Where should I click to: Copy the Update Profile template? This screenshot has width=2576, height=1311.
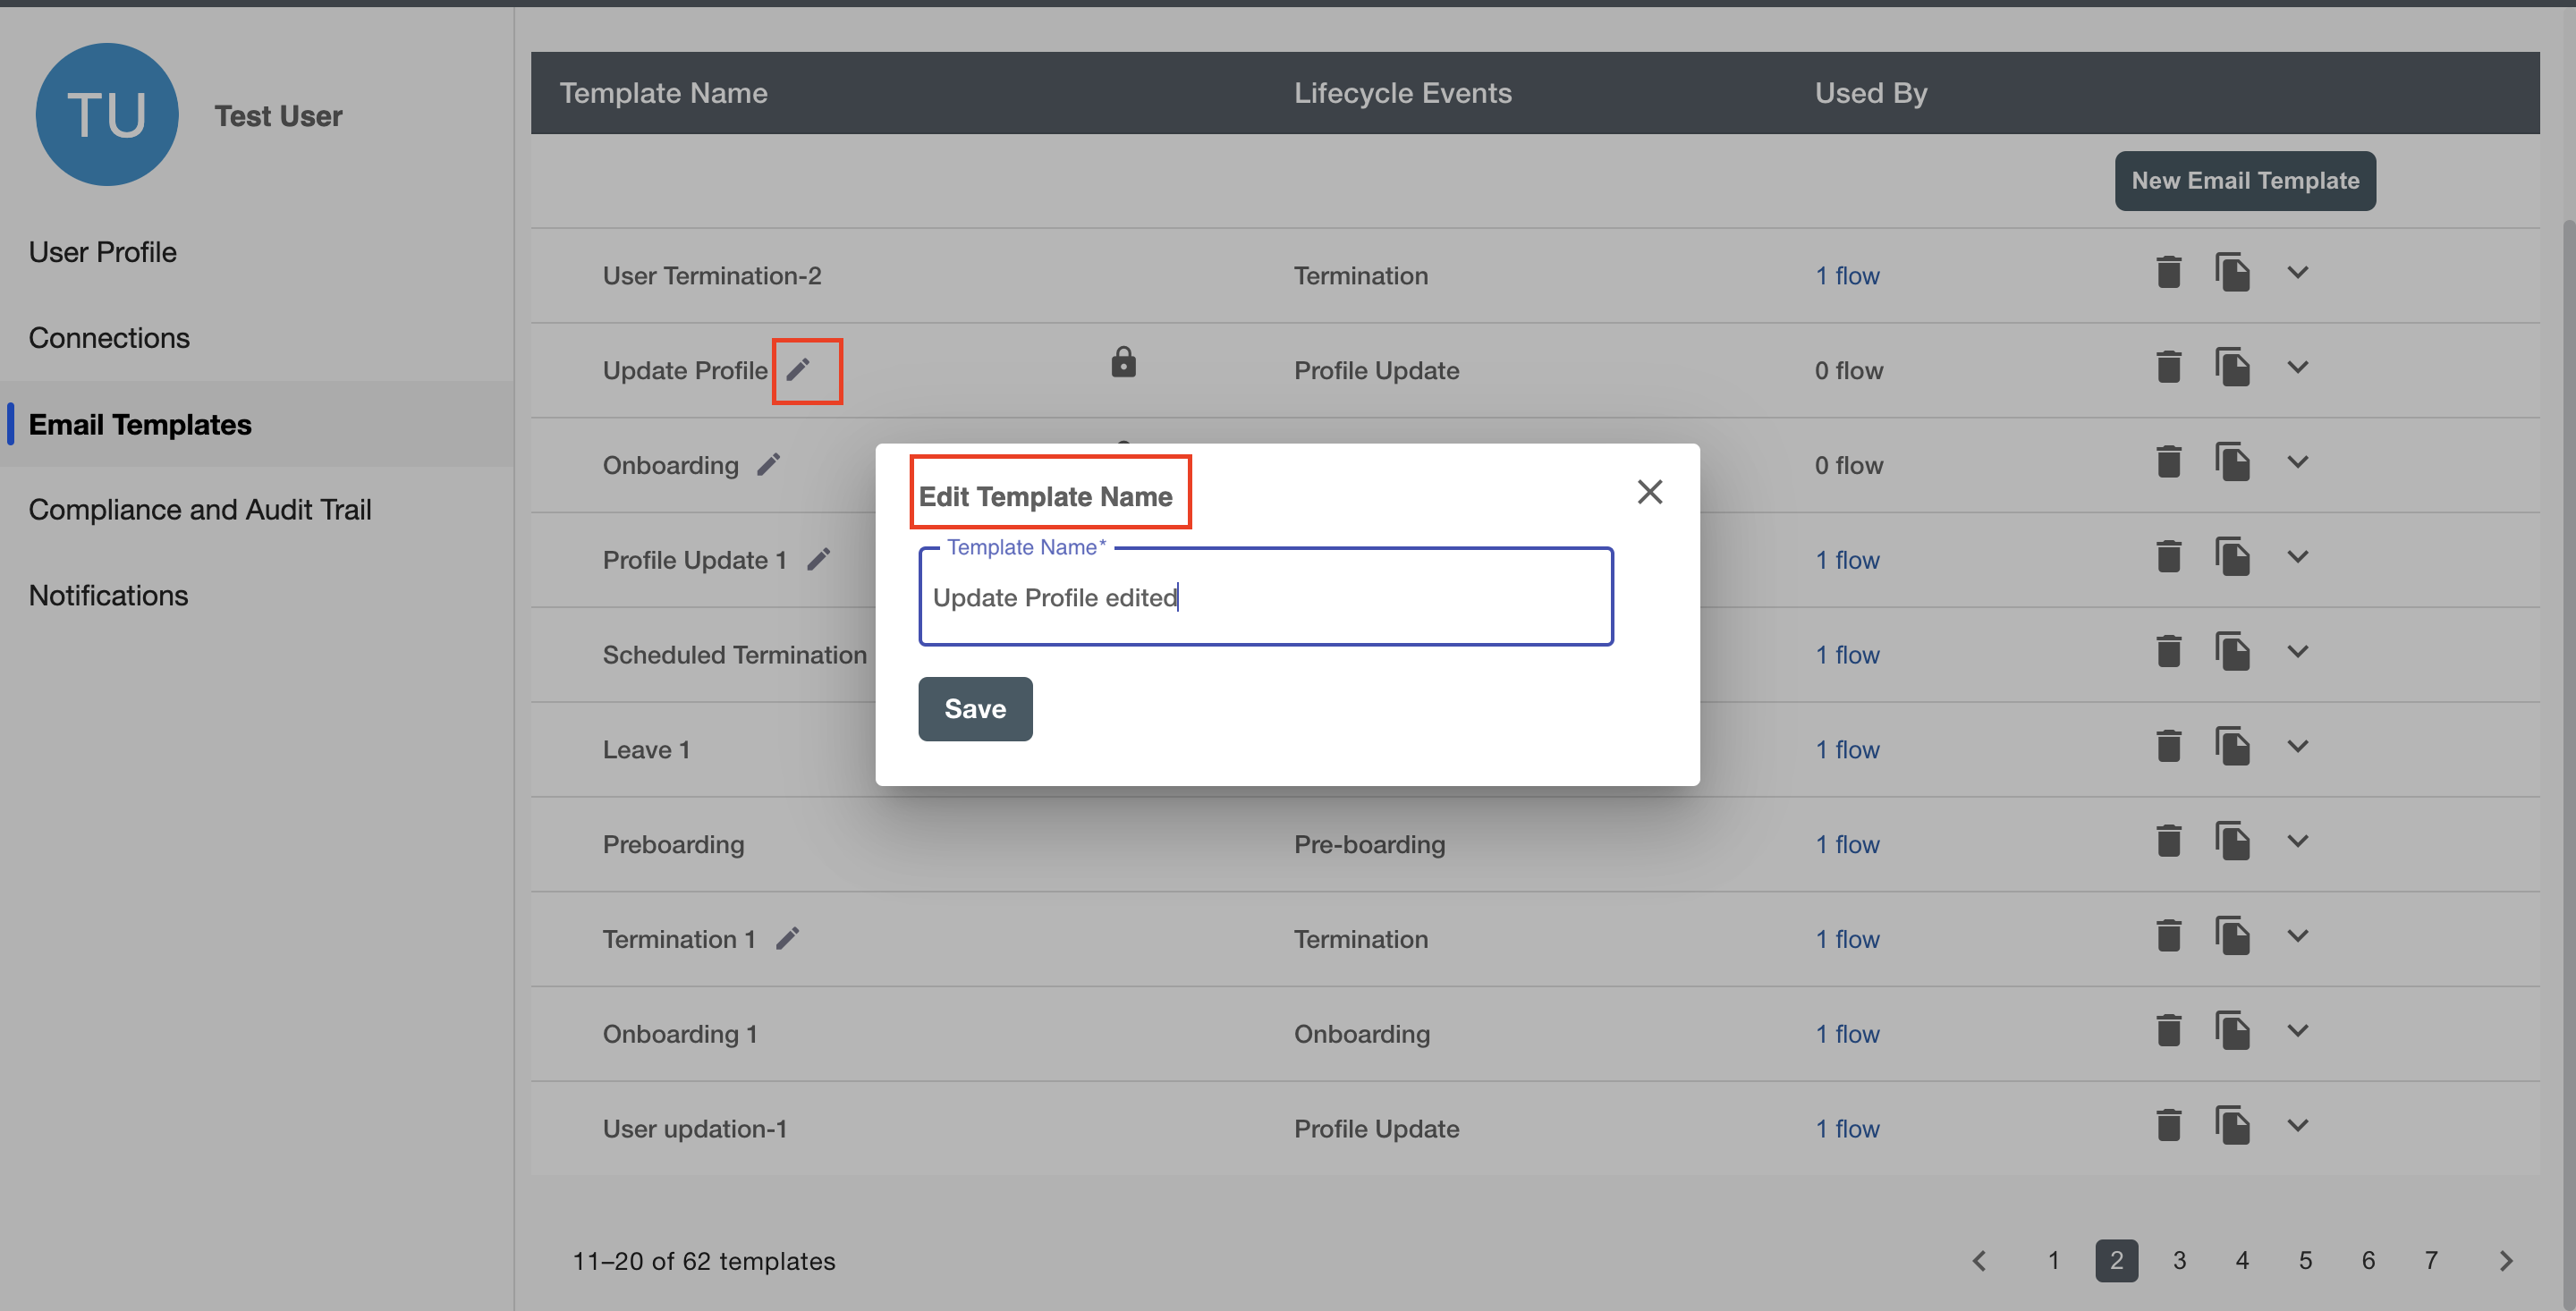(x=2232, y=367)
